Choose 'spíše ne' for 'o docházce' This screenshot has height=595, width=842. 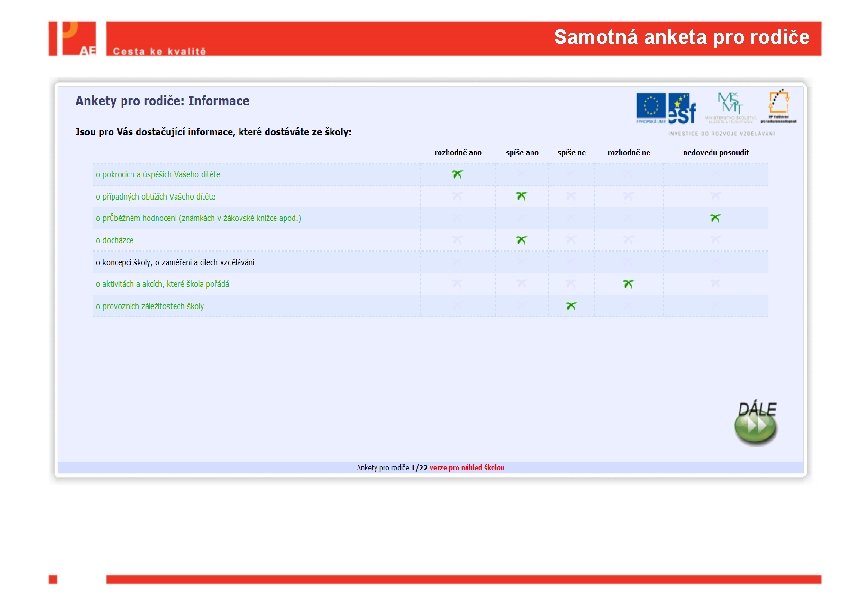[x=571, y=240]
